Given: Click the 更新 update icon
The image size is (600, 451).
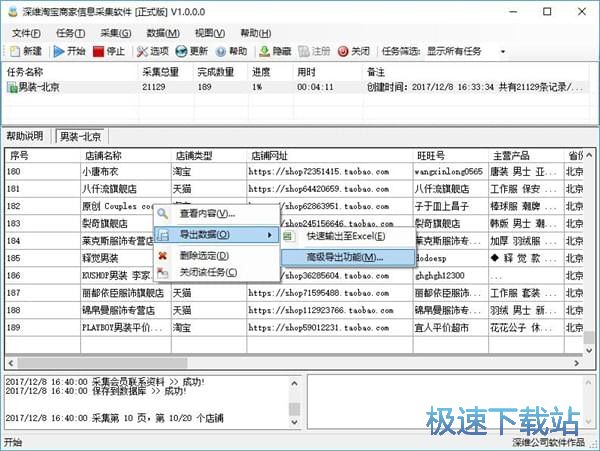Looking at the screenshot, I should tap(181, 51).
